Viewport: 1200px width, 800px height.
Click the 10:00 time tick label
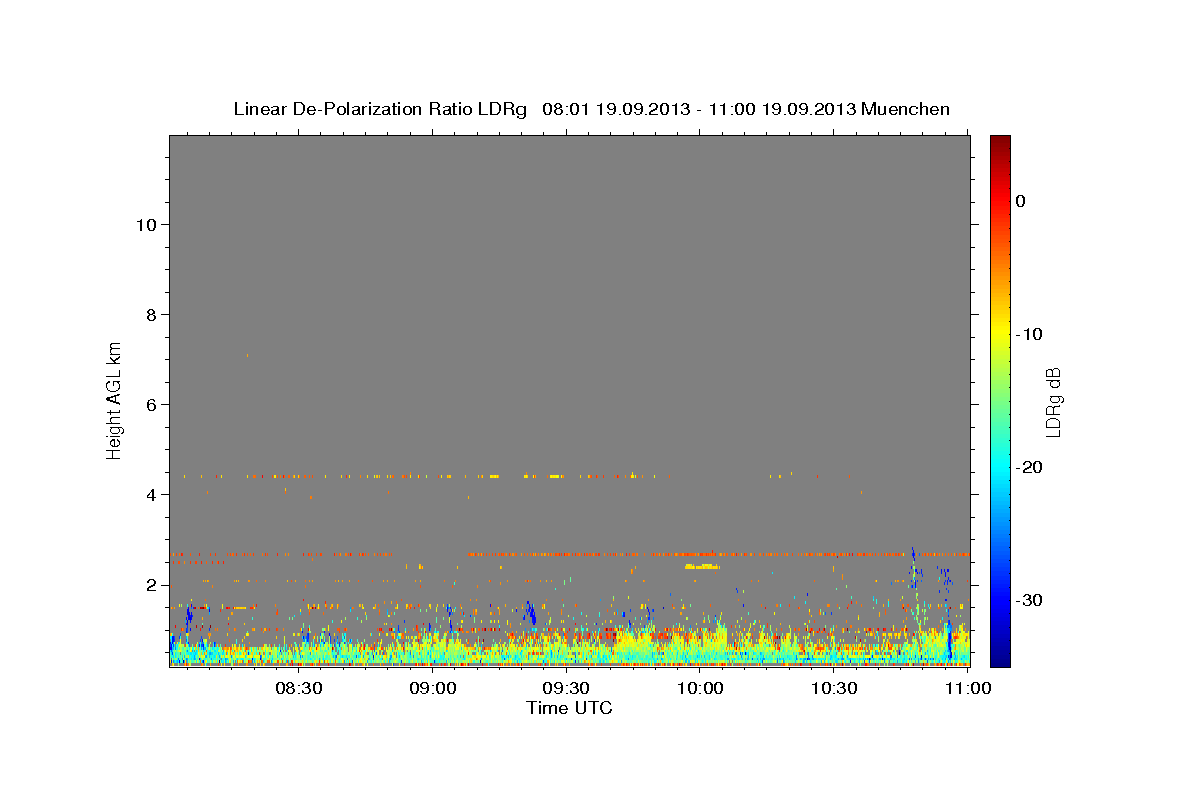[x=700, y=688]
